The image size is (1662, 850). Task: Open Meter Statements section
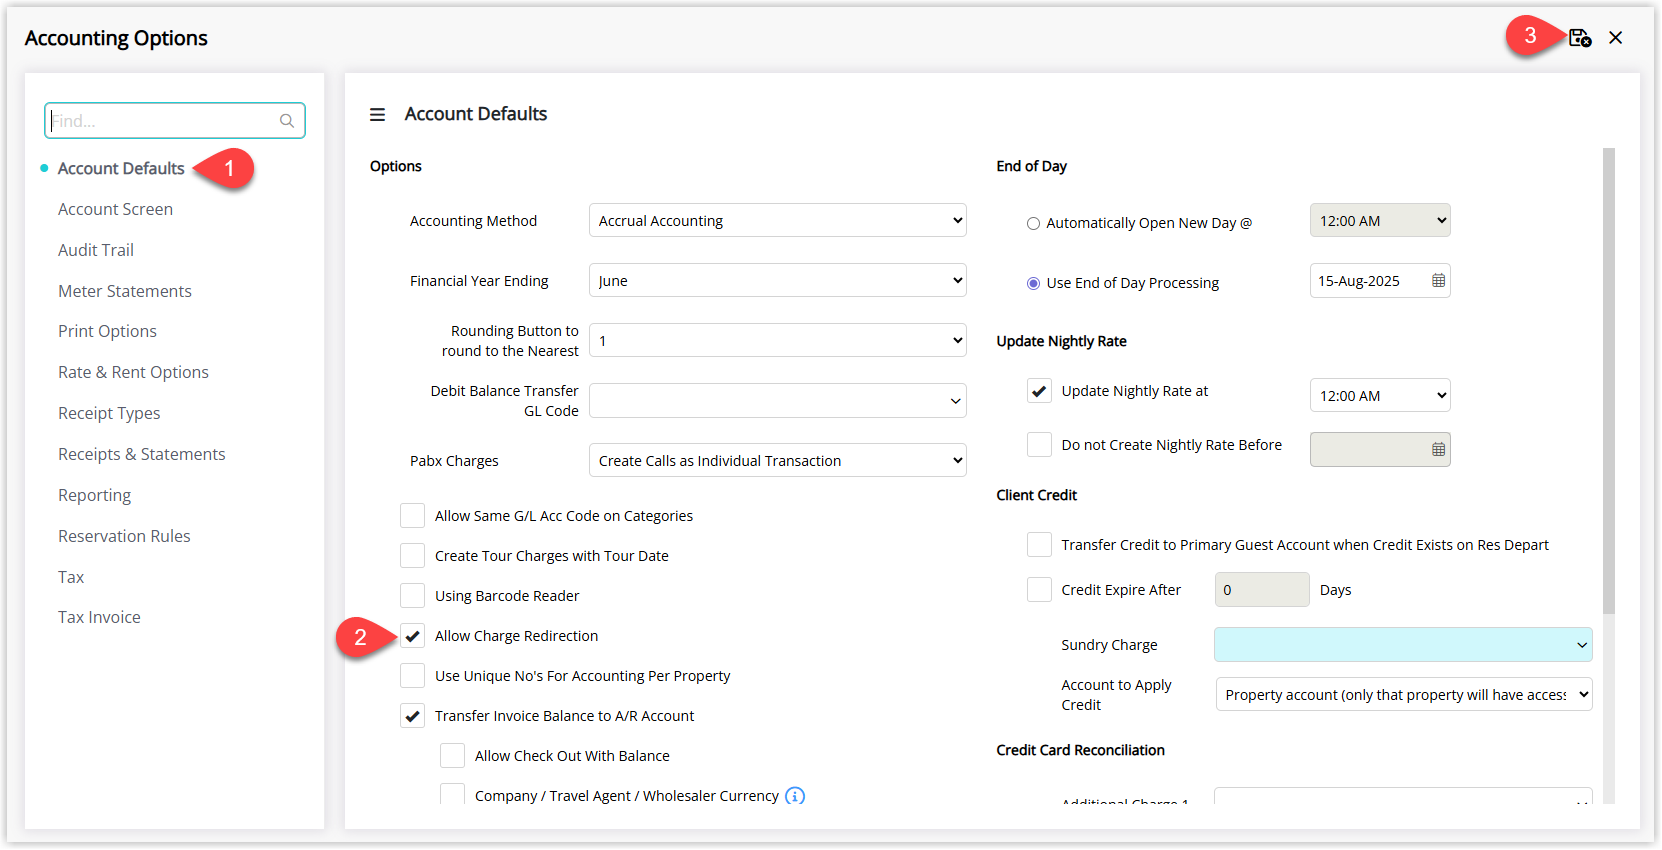tap(125, 291)
